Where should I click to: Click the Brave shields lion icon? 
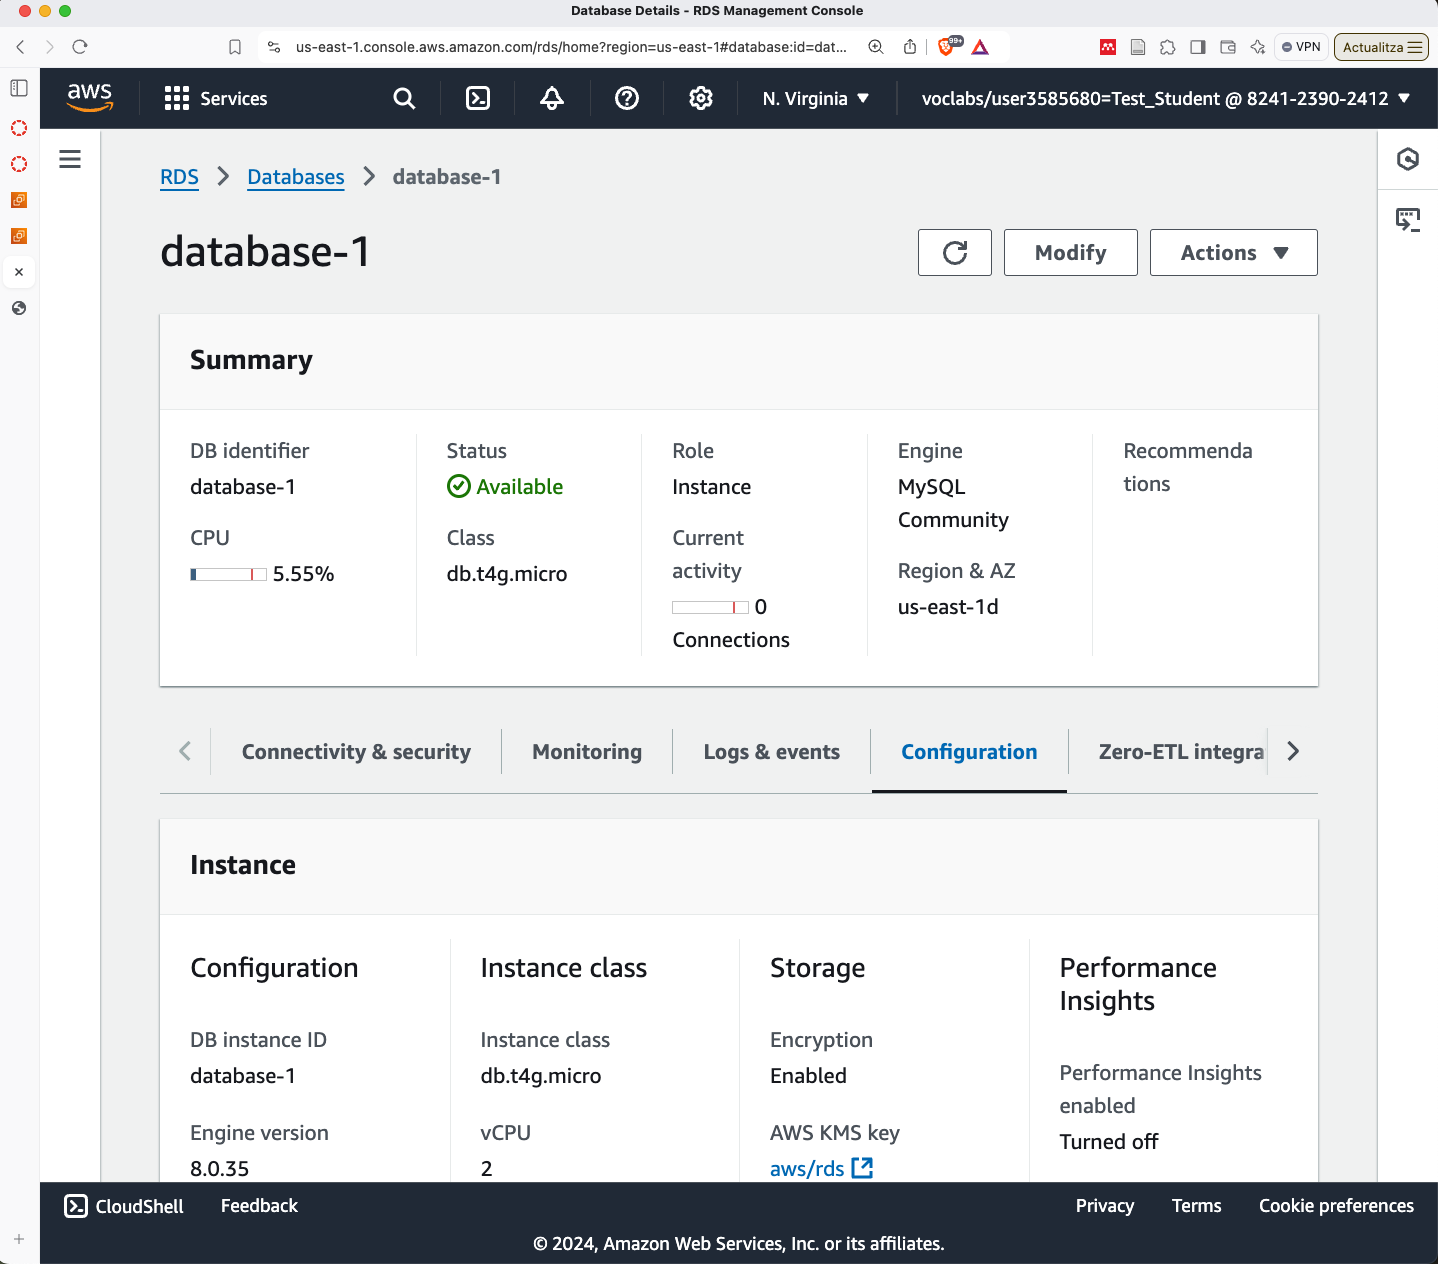946,47
